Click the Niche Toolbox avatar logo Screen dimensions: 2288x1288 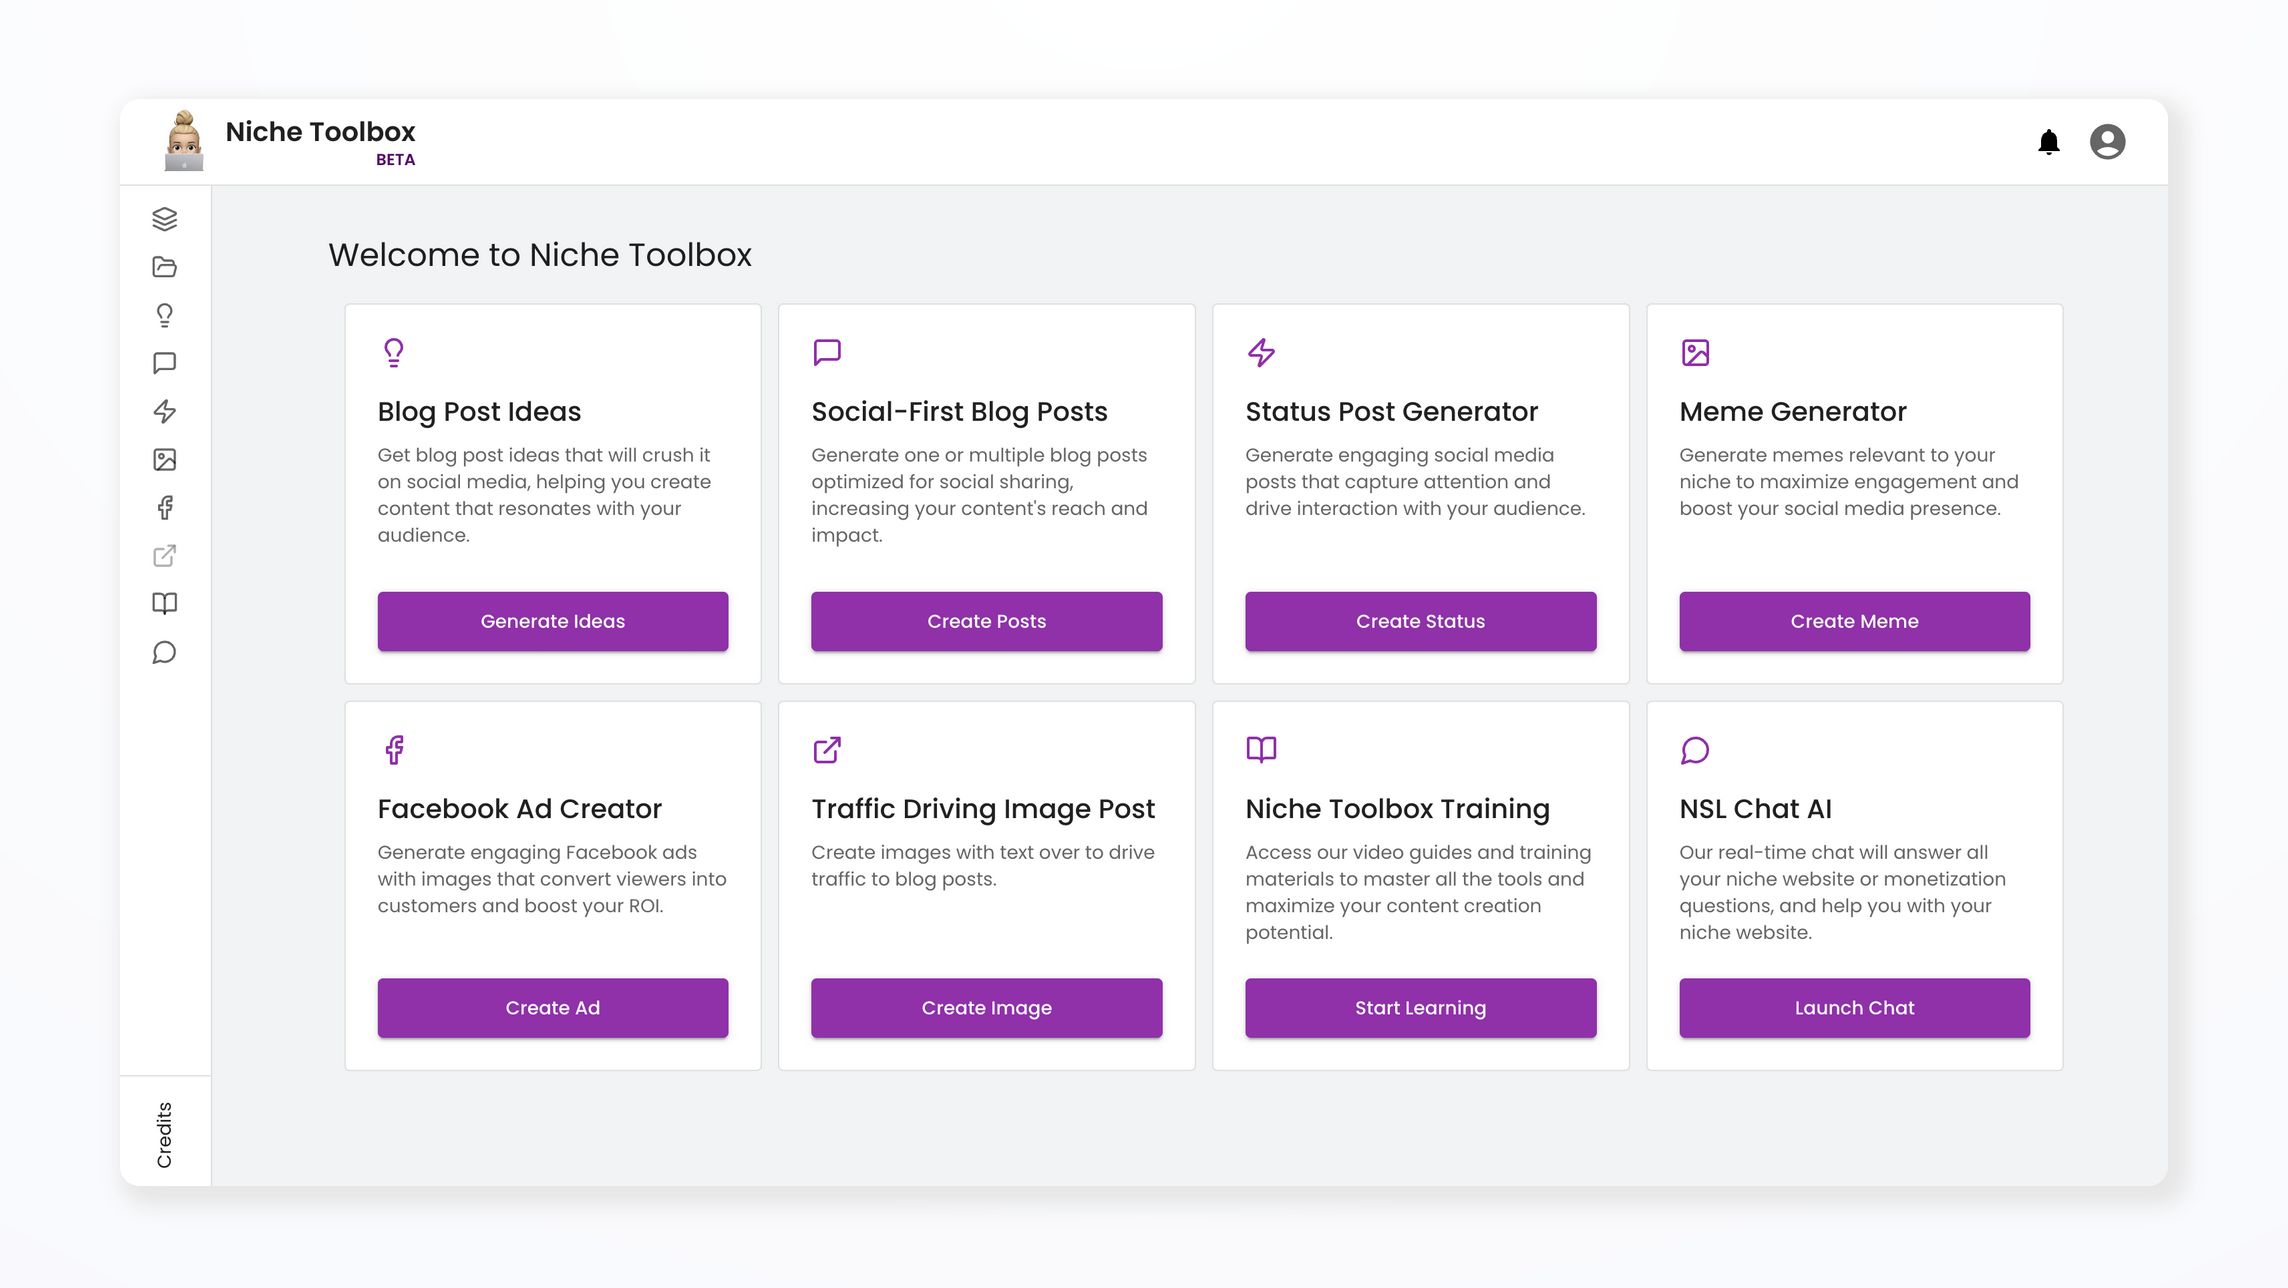tap(184, 141)
